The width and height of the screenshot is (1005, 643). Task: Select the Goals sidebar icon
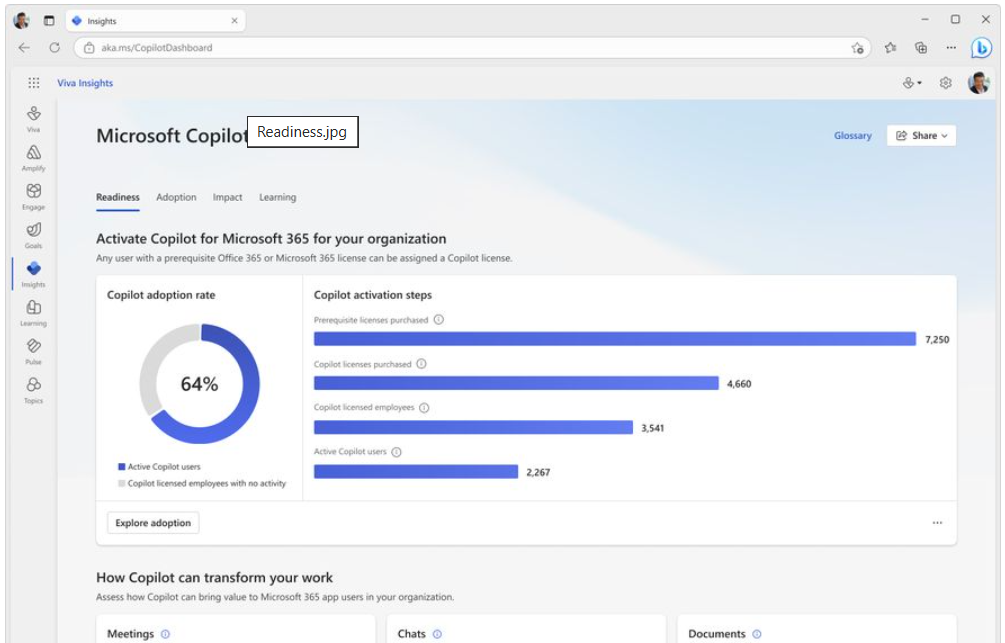33,232
